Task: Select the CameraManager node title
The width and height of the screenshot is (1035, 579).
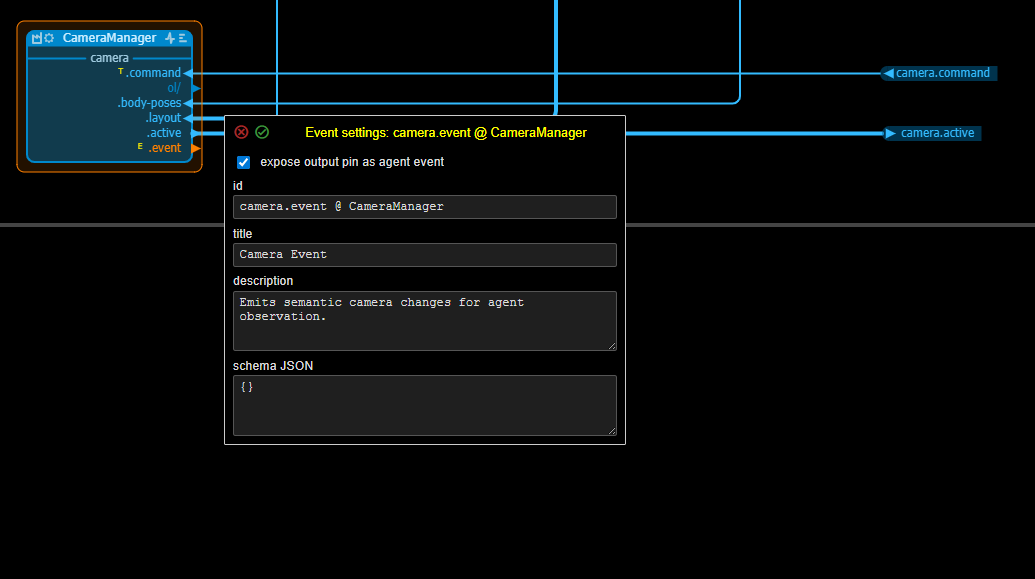Action: click(110, 38)
